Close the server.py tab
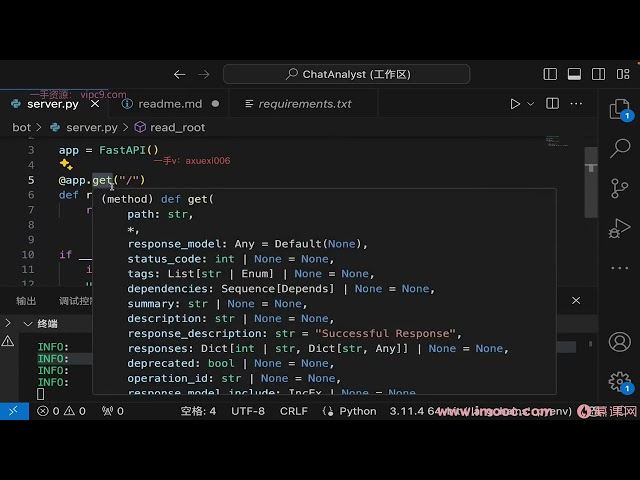This screenshot has height=480, width=640. click(x=95, y=104)
